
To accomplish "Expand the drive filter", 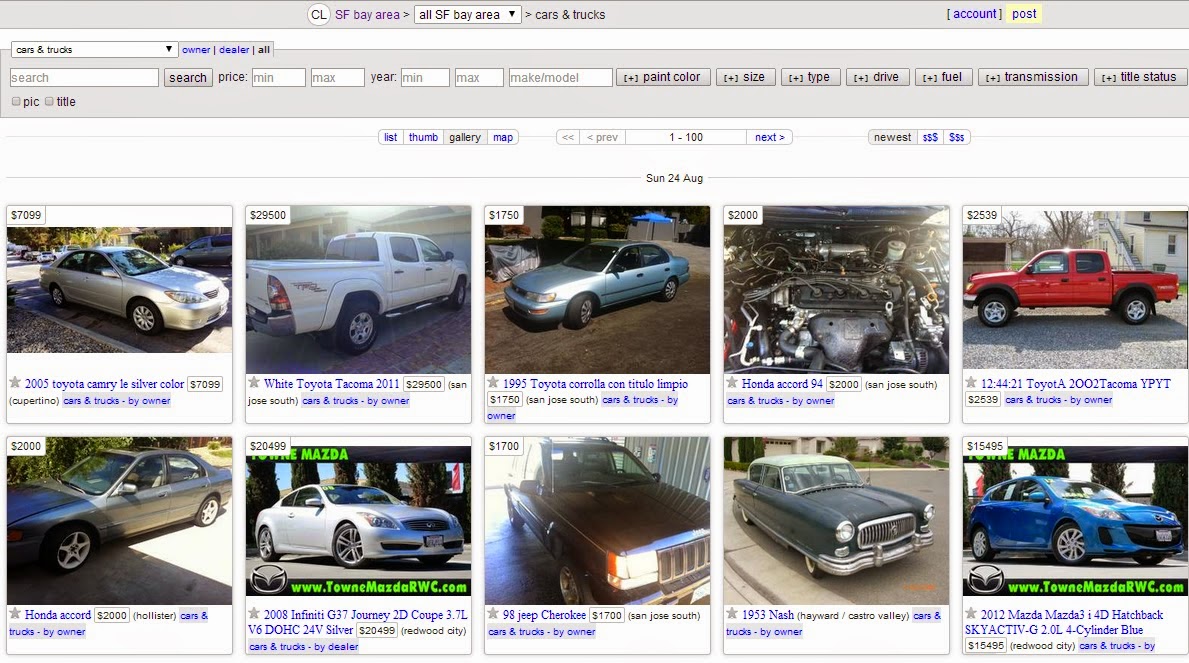I will 877,77.
